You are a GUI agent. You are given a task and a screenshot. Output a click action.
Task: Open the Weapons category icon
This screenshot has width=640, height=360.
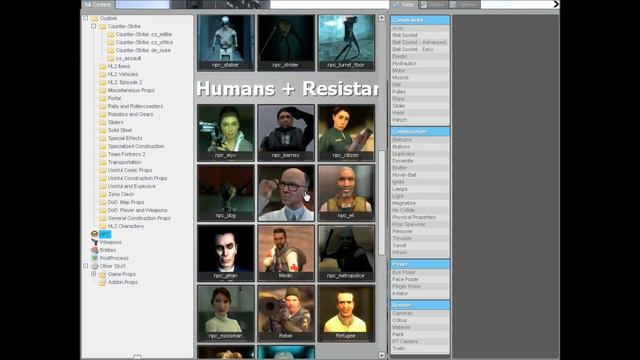(95, 242)
